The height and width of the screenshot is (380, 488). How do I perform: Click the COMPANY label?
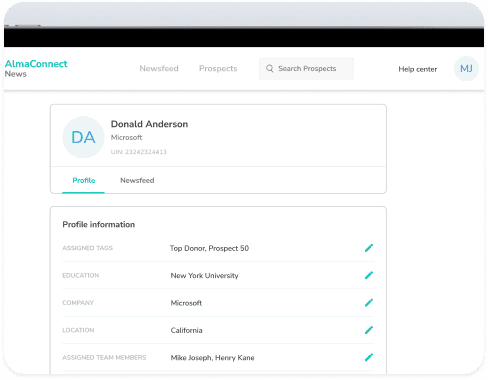[x=78, y=303]
